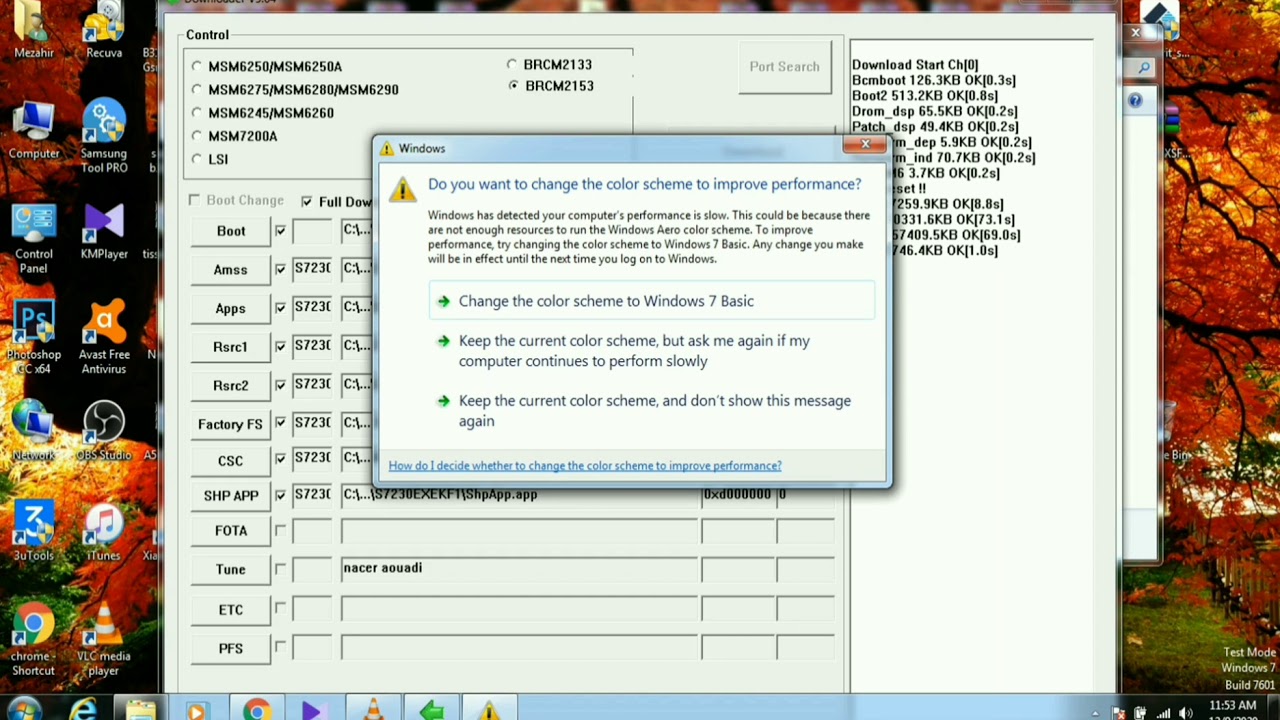
Task: Click the Boot file button
Action: (x=231, y=231)
